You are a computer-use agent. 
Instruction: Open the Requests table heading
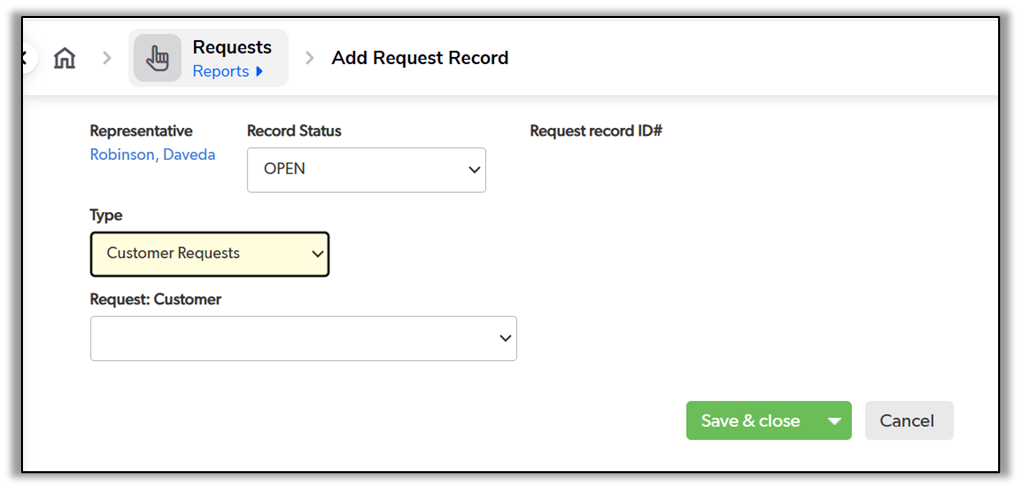[232, 47]
